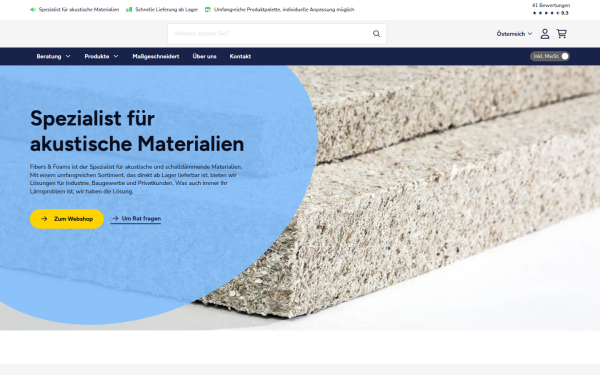Click the Spezialist für akustische Materialien headline
Screen dimensions: 600x375
[137, 131]
